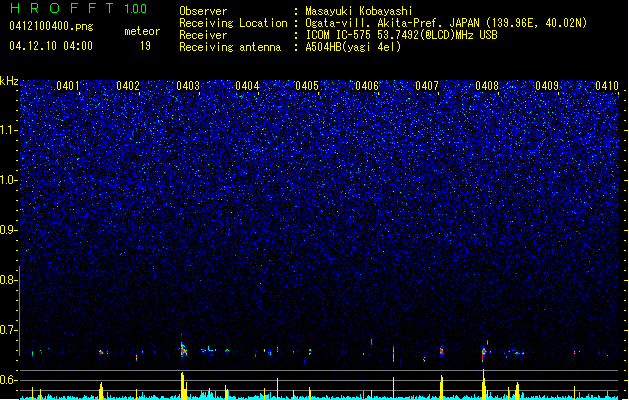Click the 'Receiver' field label
The image size is (629, 400).
coord(203,35)
